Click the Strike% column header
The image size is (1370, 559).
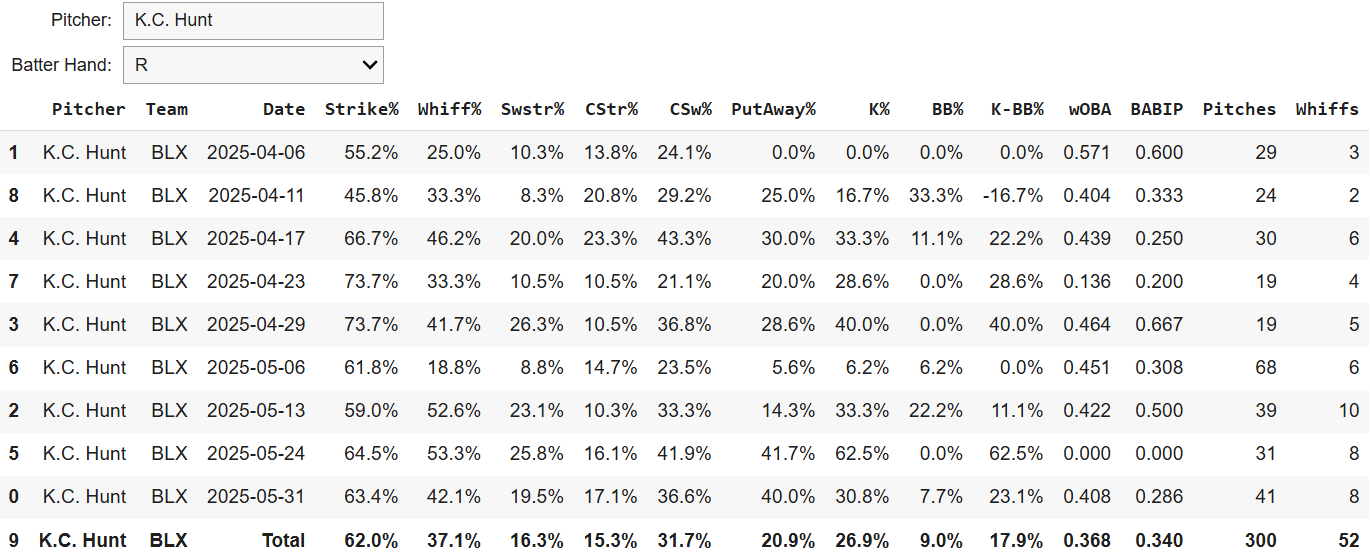tap(361, 109)
